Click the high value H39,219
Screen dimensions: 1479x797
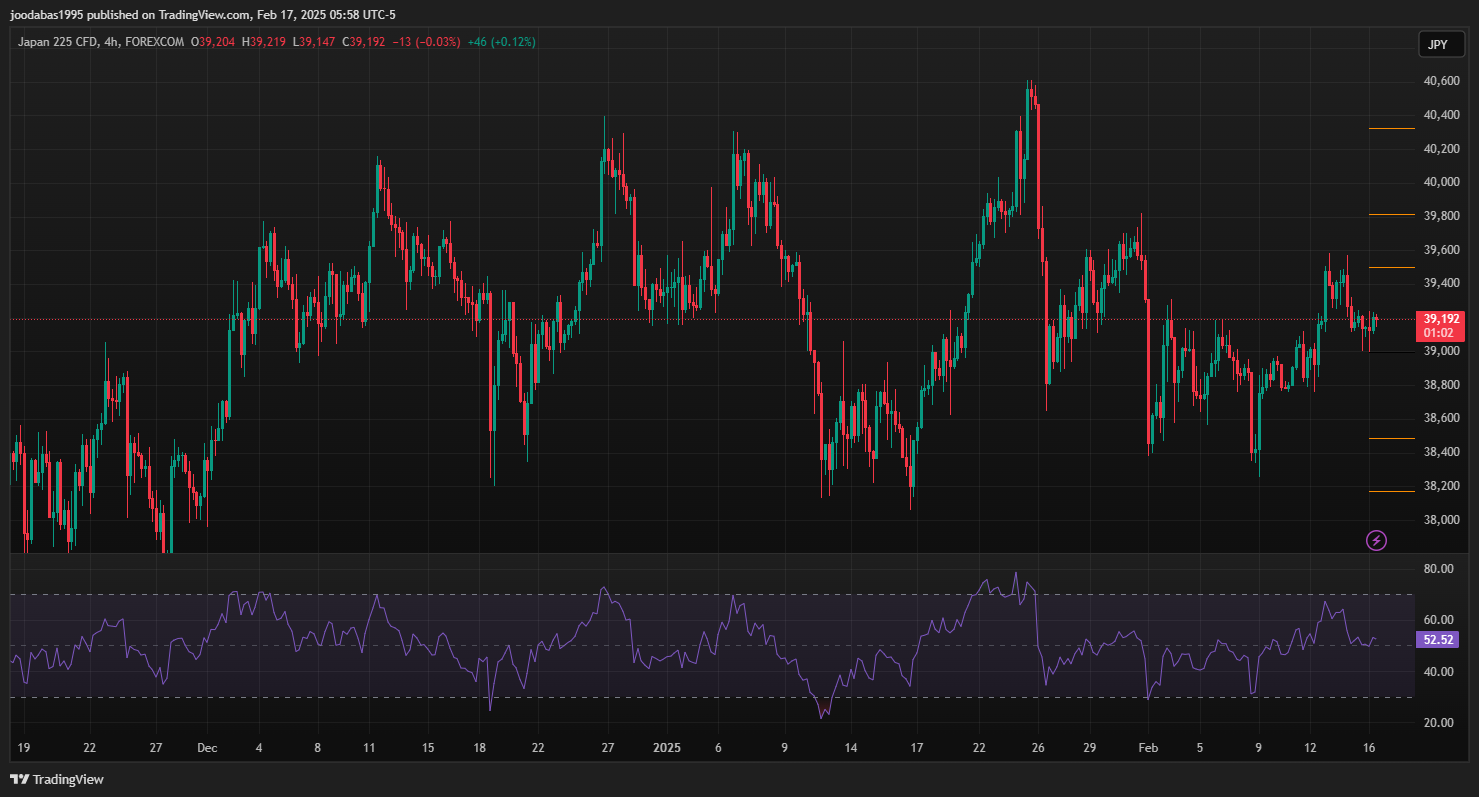[x=264, y=42]
